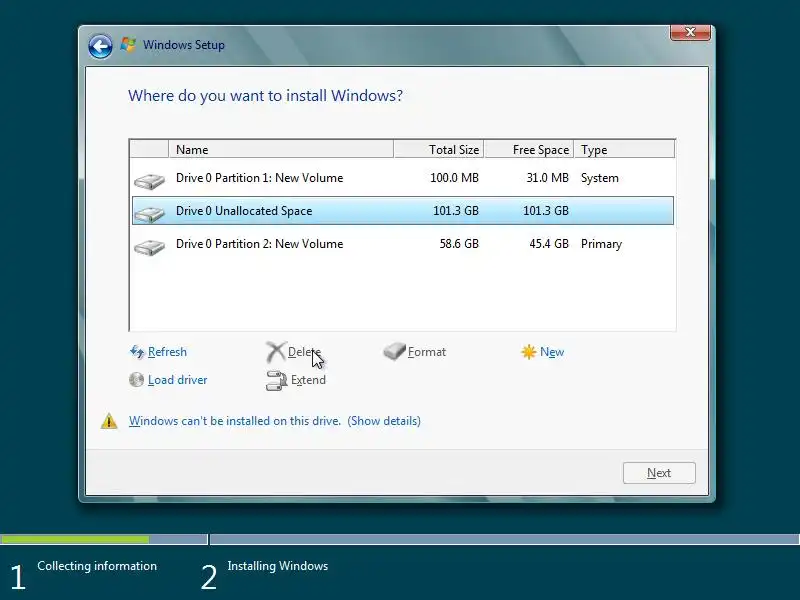Click the Windows Setup title text

tap(184, 45)
